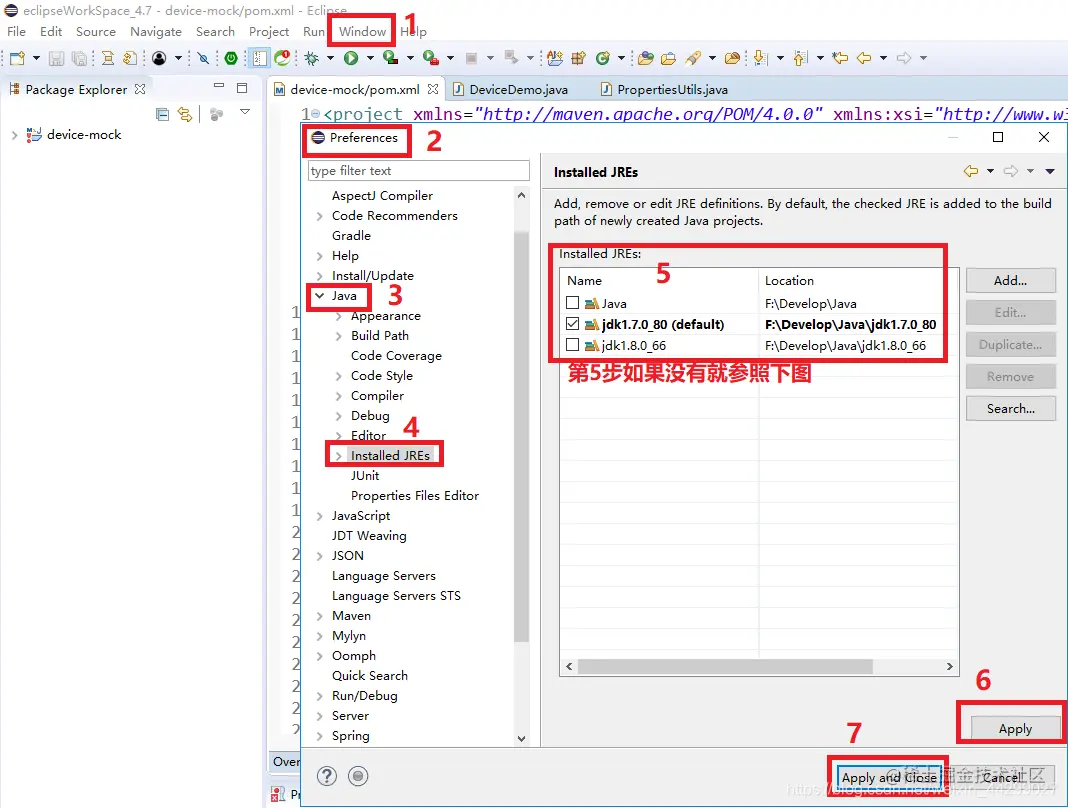Open the Window menu
Screen dimensions: 1068x808
click(x=362, y=31)
